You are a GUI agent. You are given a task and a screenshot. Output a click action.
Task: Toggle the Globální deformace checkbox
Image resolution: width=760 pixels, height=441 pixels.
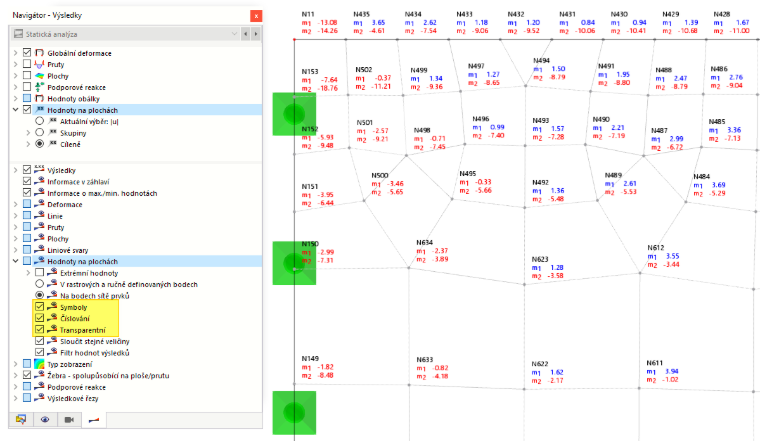click(27, 52)
